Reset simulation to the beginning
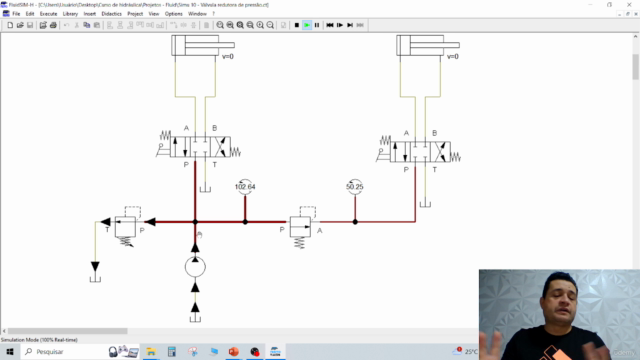The image size is (640, 360). tap(330, 25)
